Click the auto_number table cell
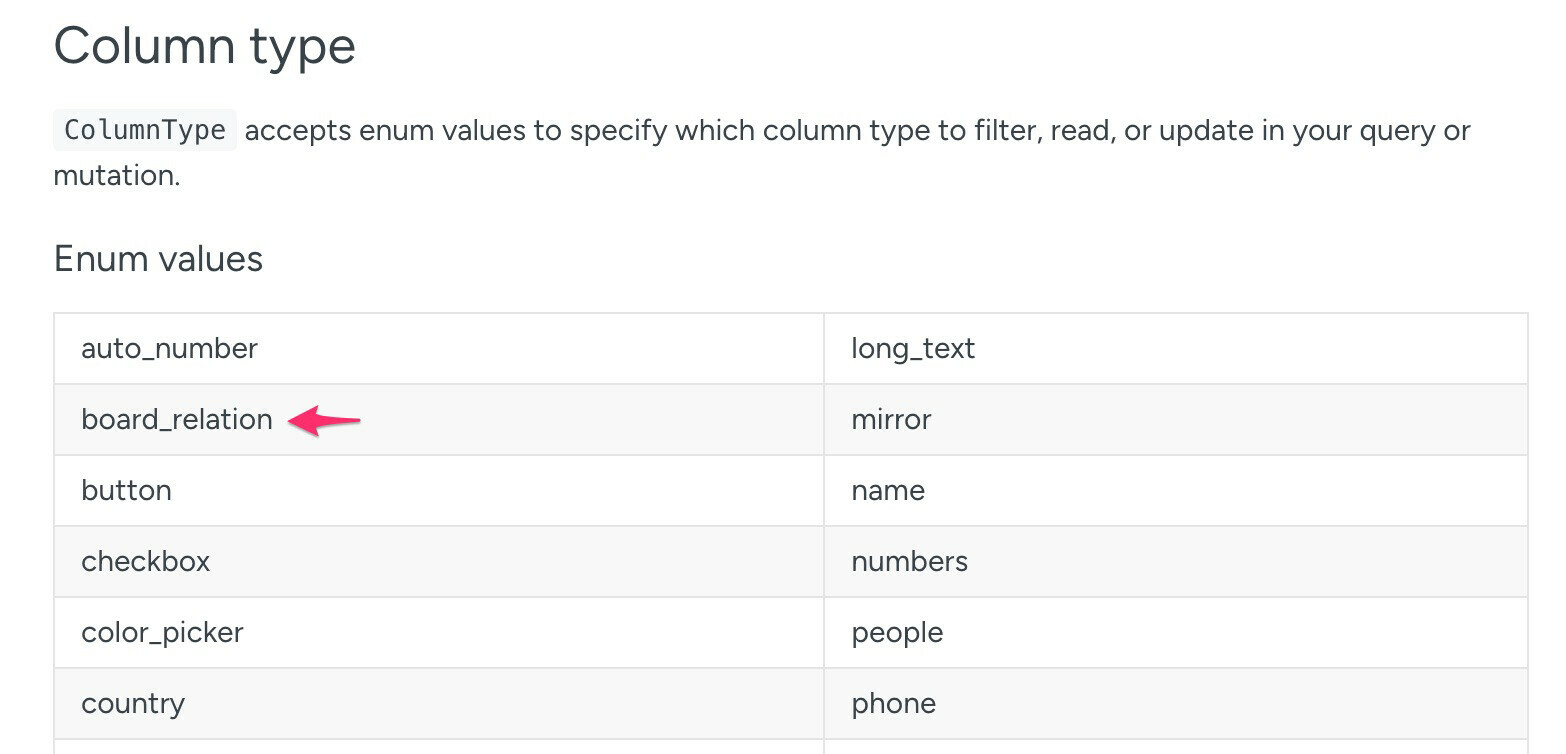Image resolution: width=1566 pixels, height=754 pixels. [439, 348]
